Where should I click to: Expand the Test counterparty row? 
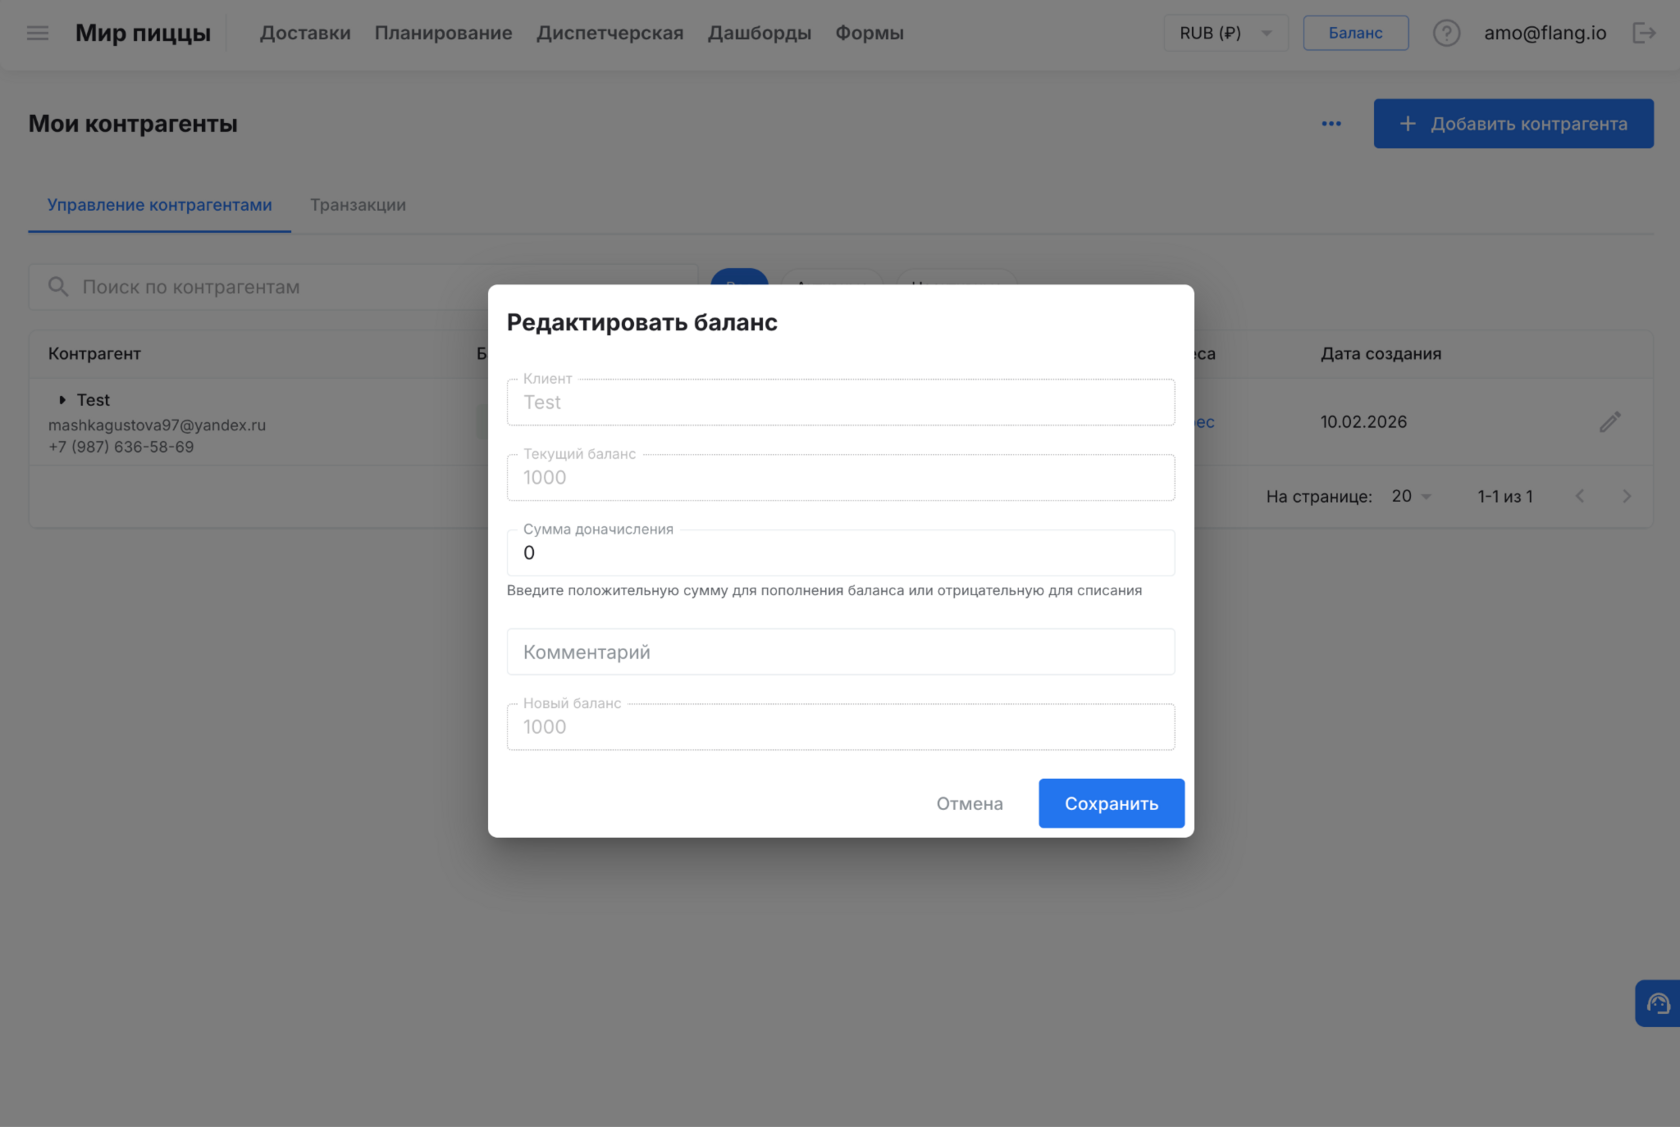click(x=62, y=400)
